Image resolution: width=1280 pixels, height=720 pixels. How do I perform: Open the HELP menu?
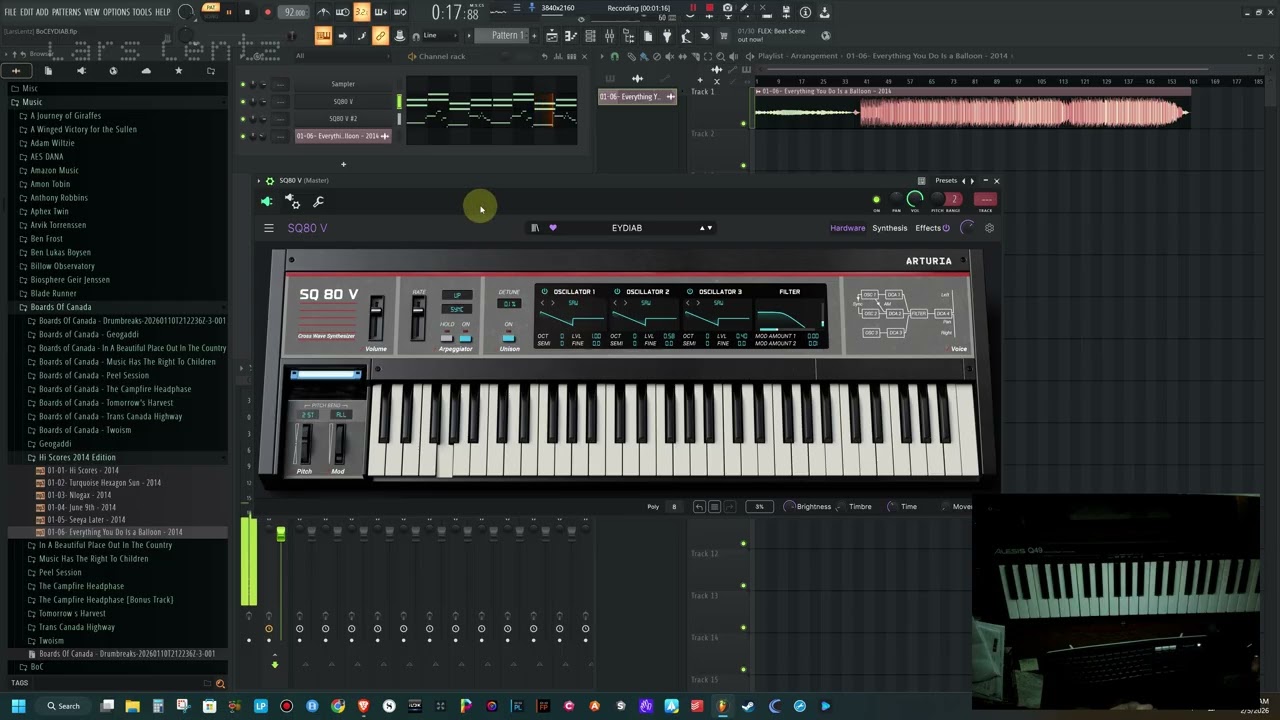[163, 12]
